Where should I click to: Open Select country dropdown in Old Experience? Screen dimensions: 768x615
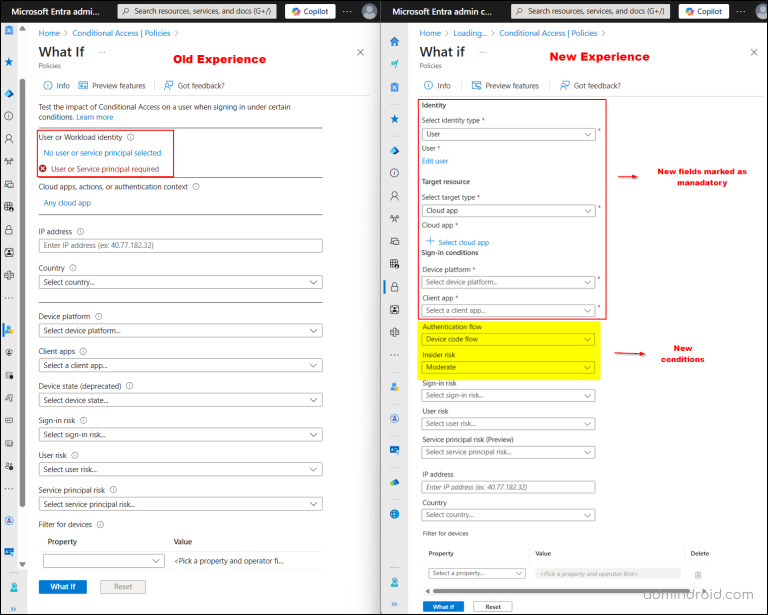[180, 283]
